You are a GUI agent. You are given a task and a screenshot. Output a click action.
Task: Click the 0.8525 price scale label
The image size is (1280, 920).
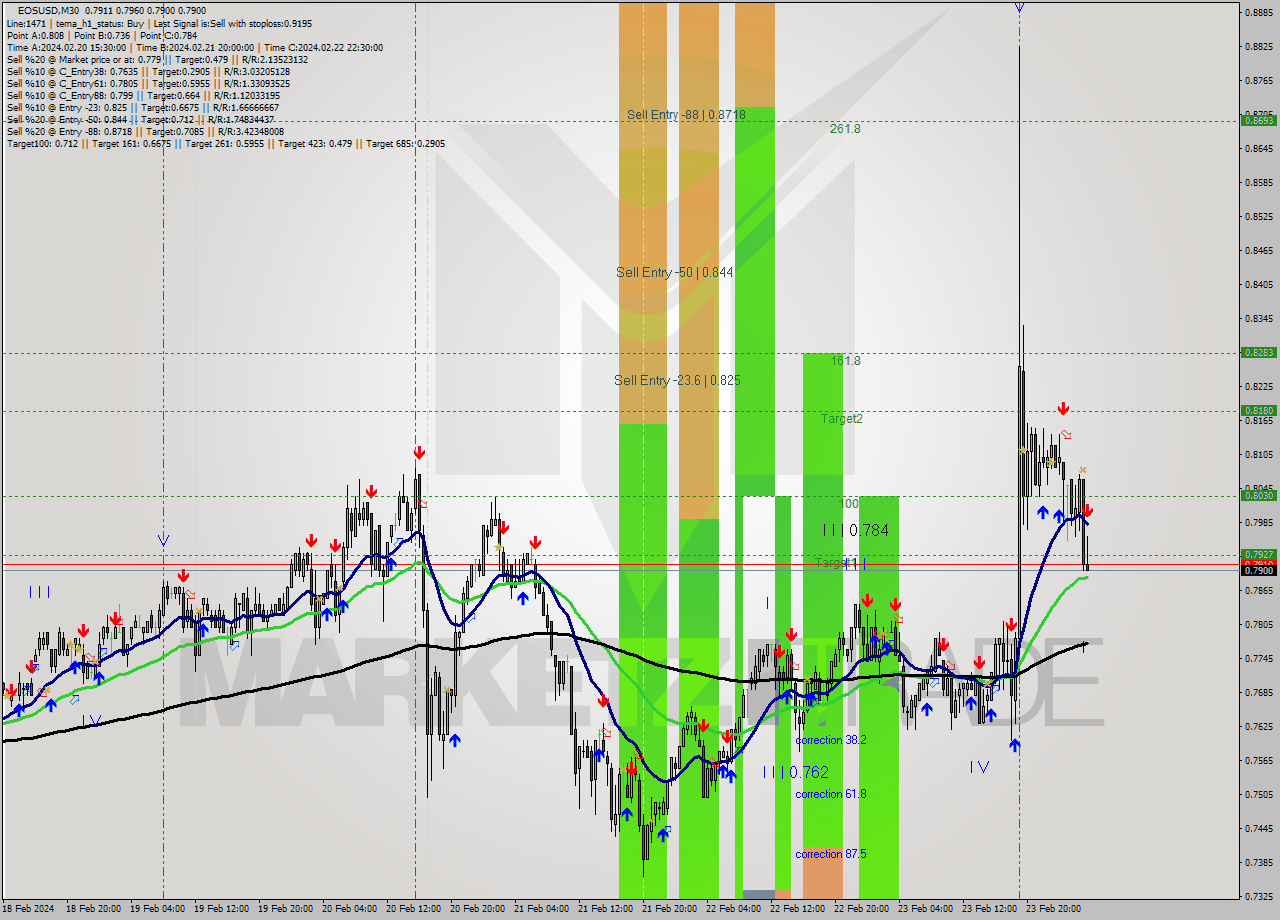[1259, 217]
